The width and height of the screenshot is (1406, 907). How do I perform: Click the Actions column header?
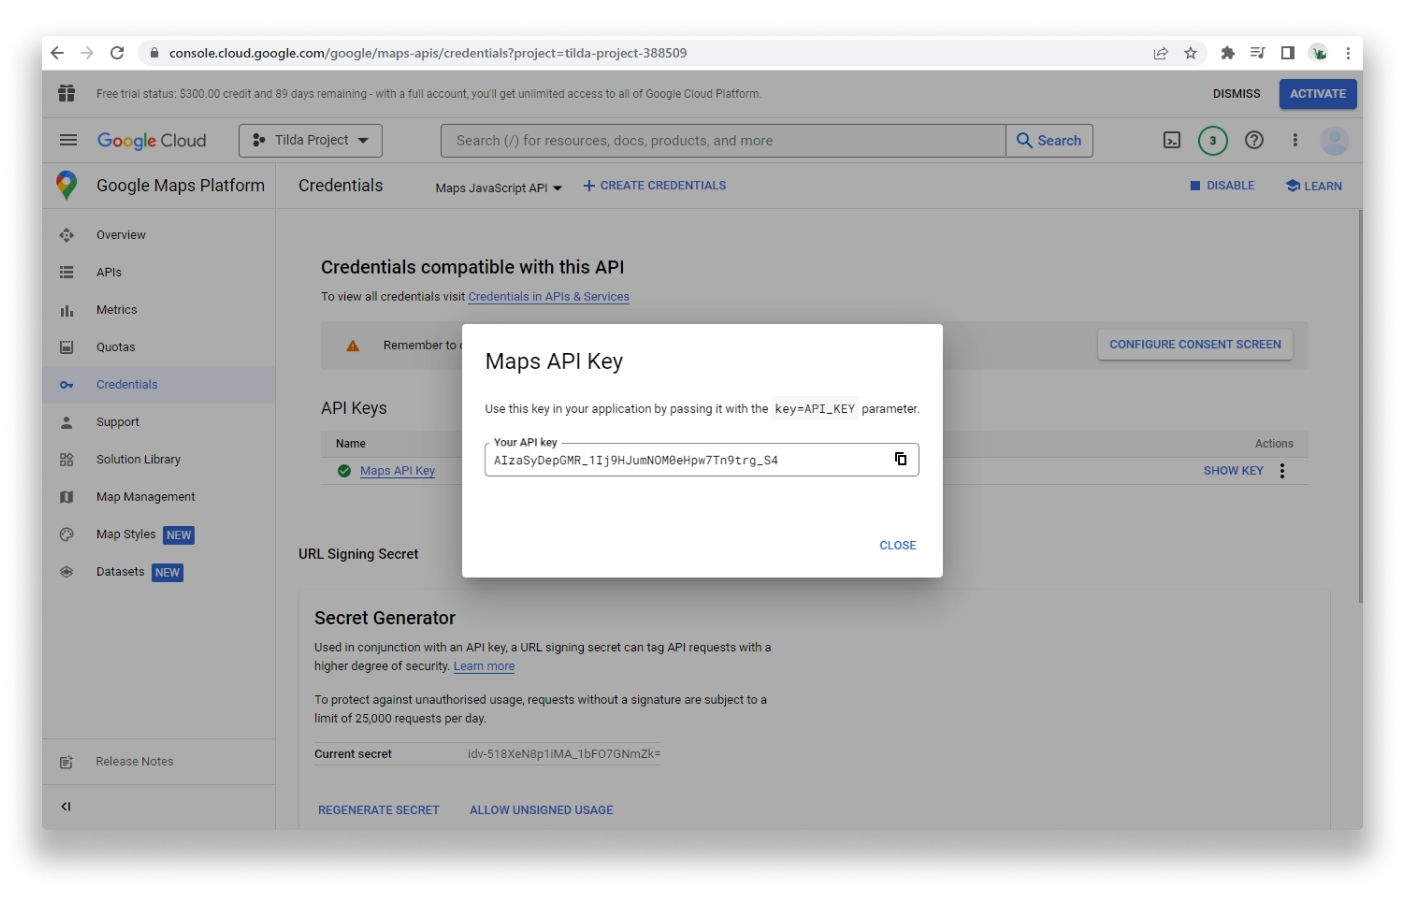(x=1274, y=444)
